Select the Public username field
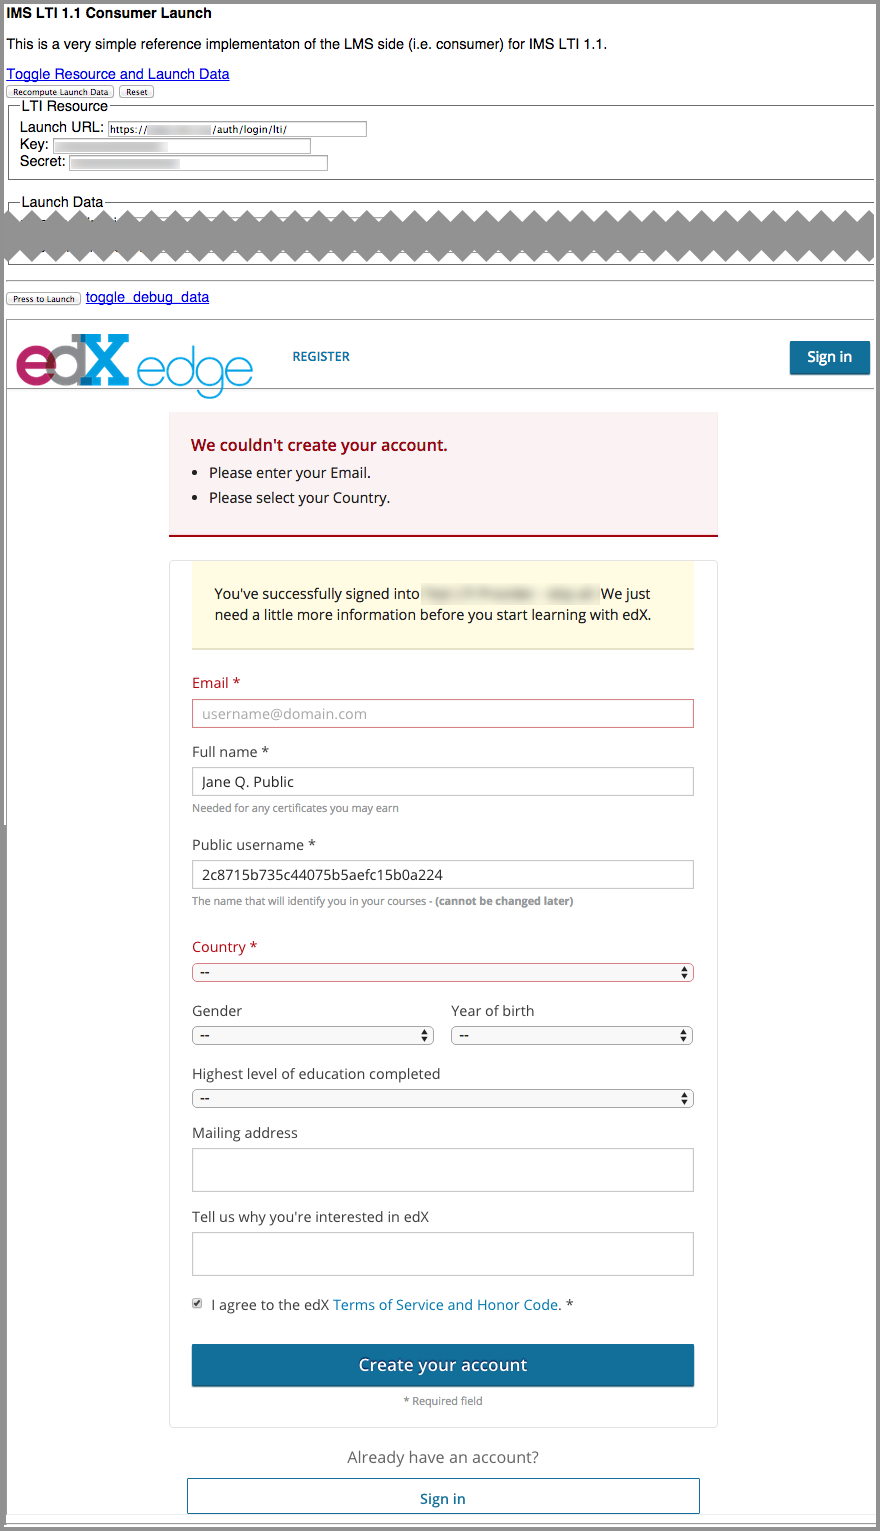 point(442,873)
